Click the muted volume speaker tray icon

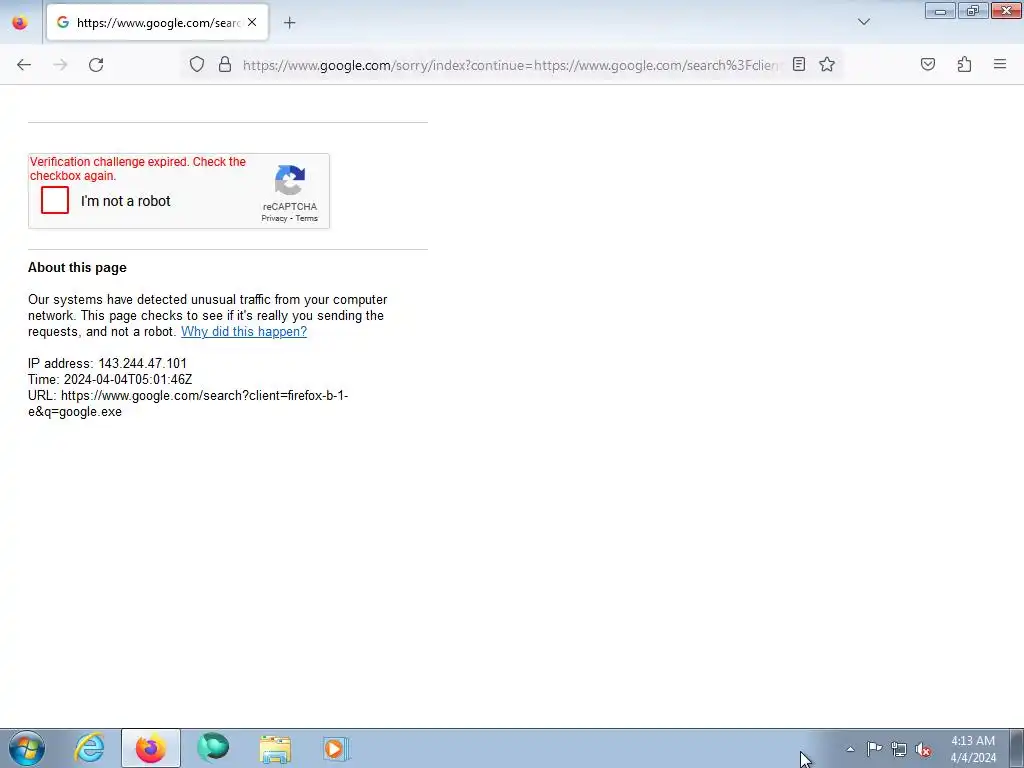(923, 749)
